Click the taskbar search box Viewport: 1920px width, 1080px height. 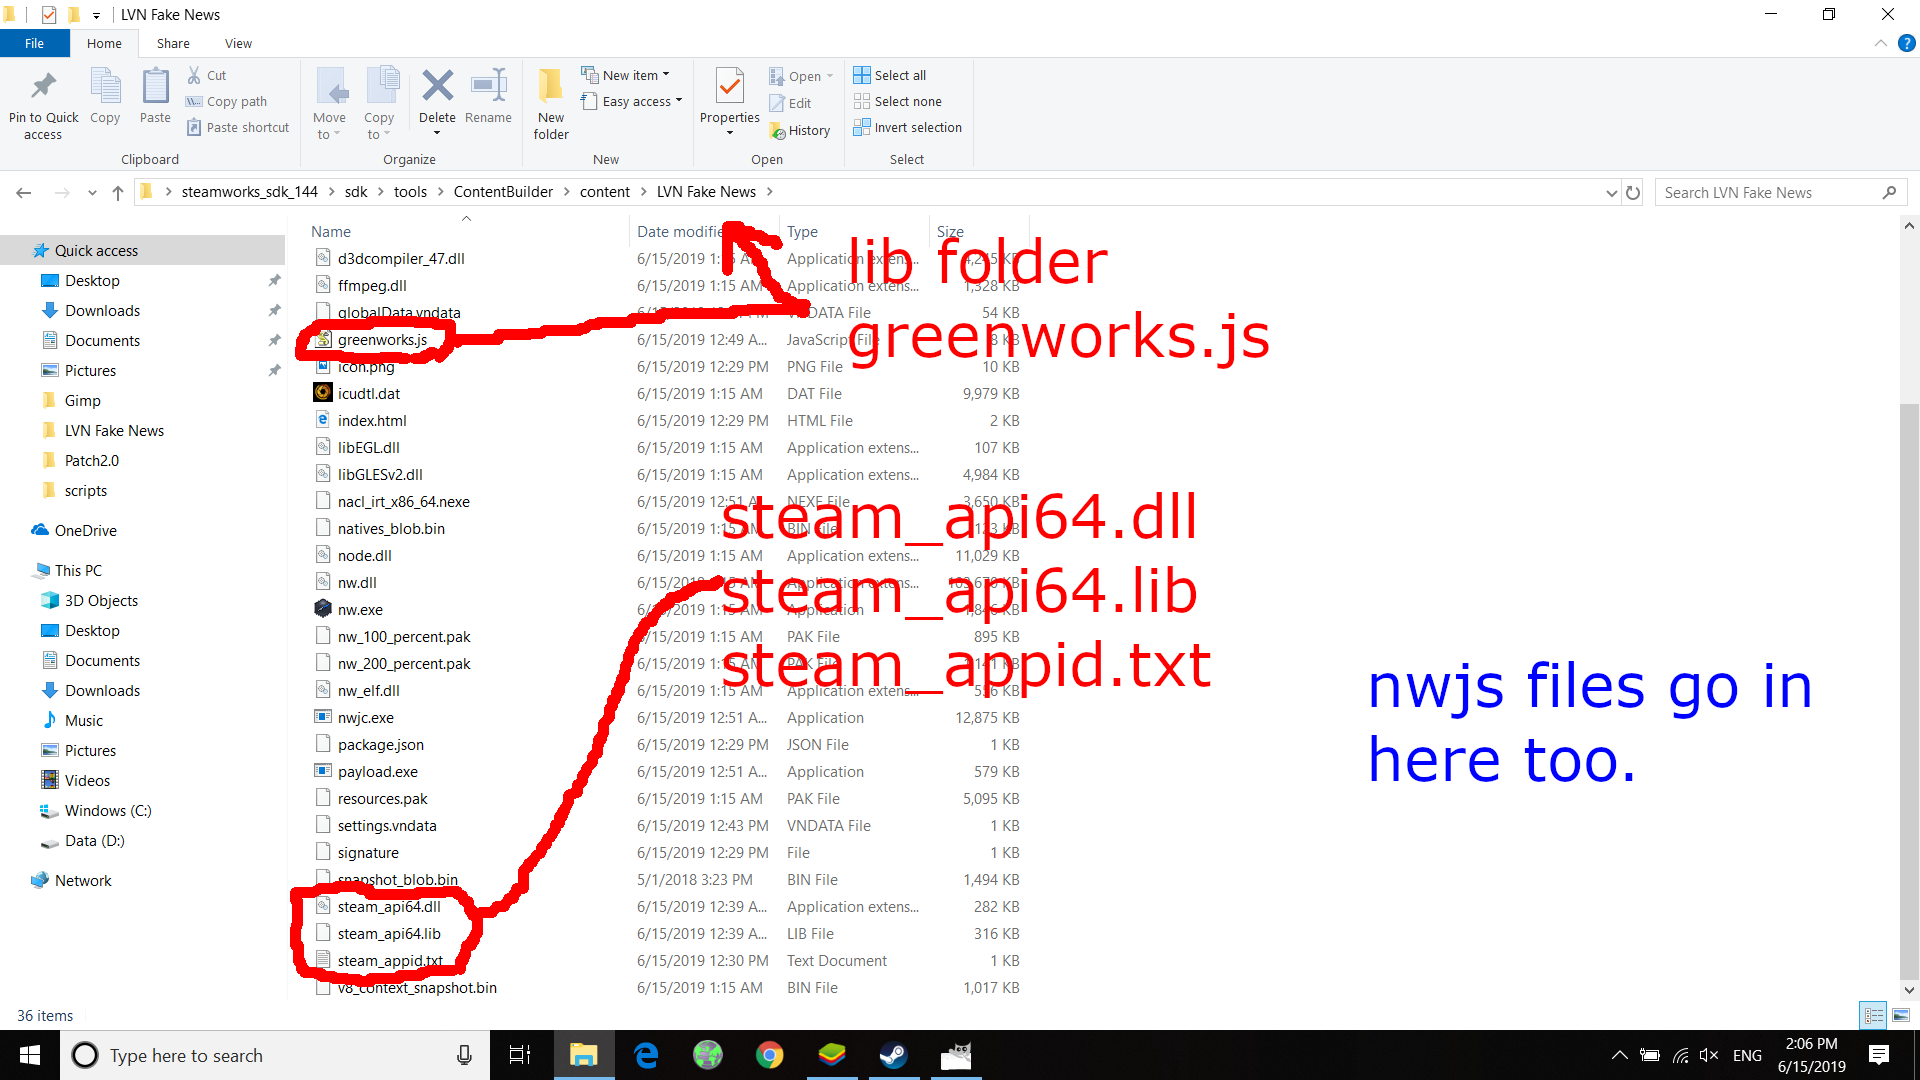(275, 1055)
